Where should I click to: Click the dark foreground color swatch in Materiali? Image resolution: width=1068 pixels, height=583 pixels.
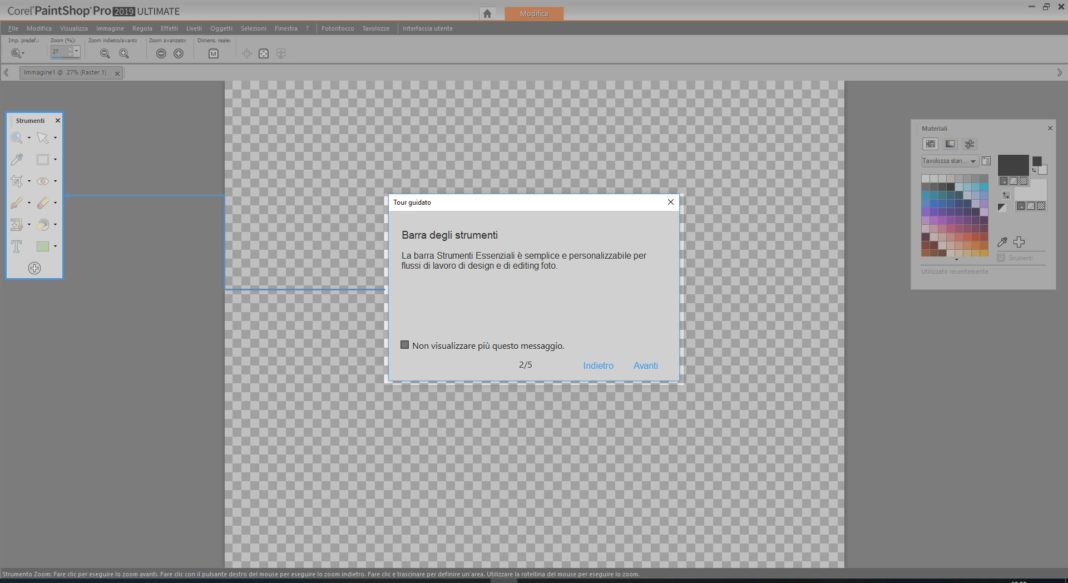[x=1012, y=164]
